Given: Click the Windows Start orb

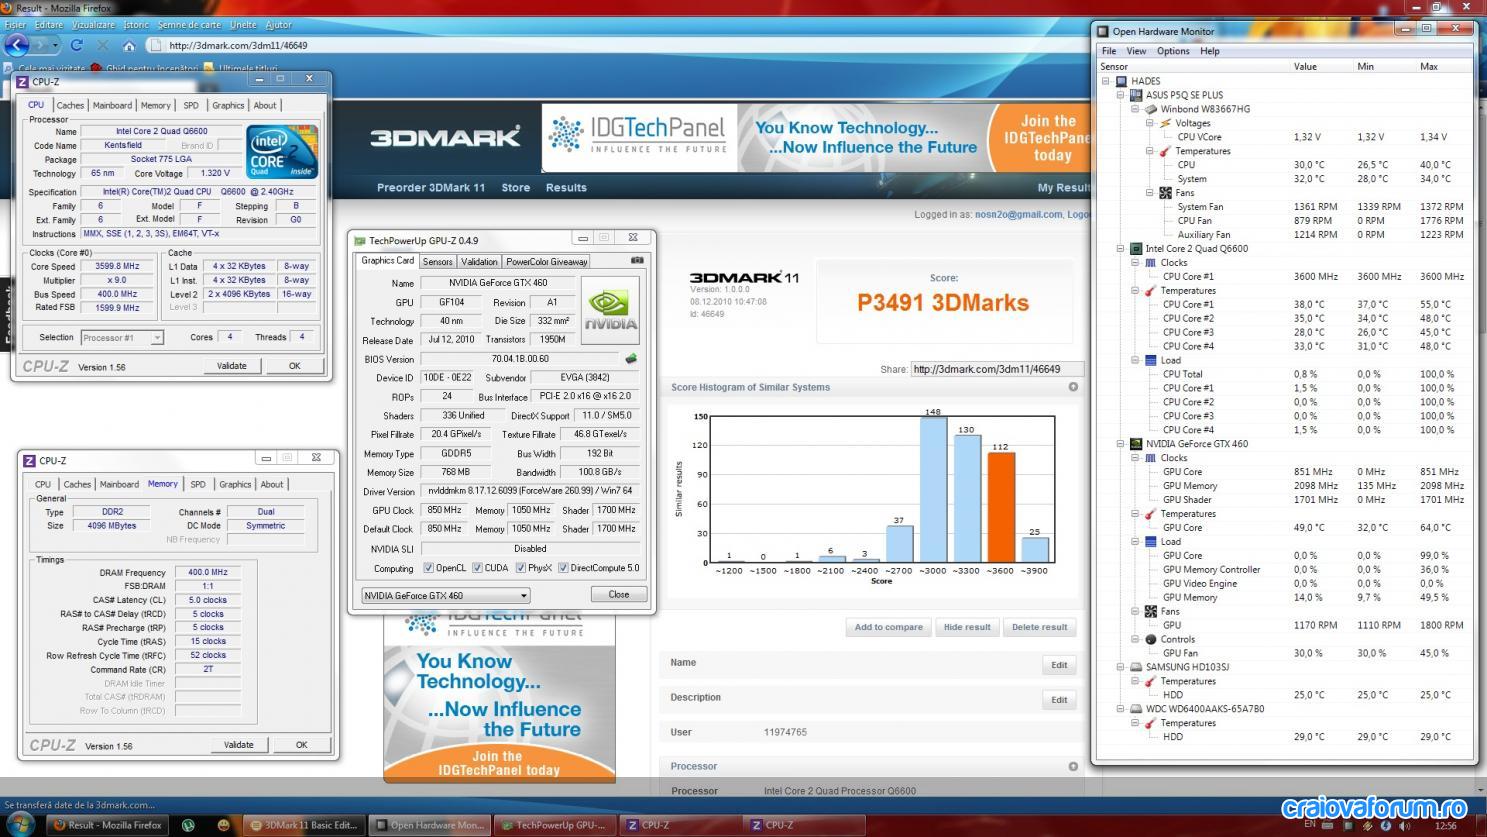Looking at the screenshot, I should pos(20,824).
